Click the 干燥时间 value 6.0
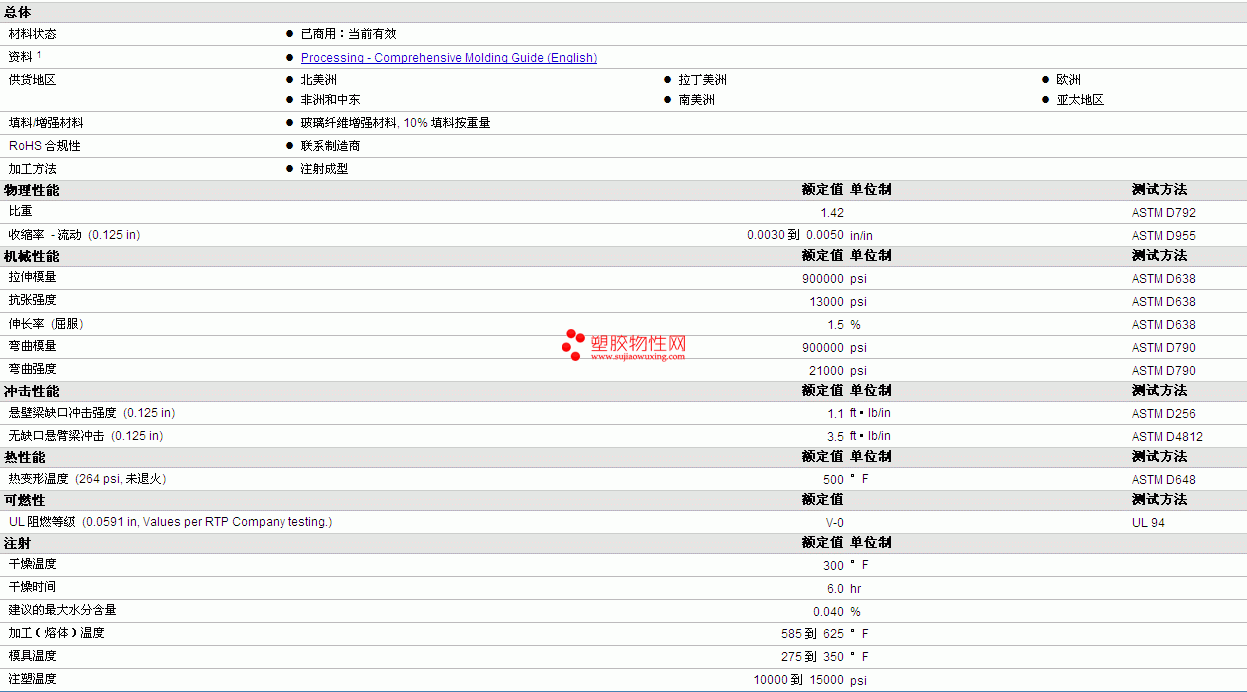1247x692 pixels. point(835,589)
